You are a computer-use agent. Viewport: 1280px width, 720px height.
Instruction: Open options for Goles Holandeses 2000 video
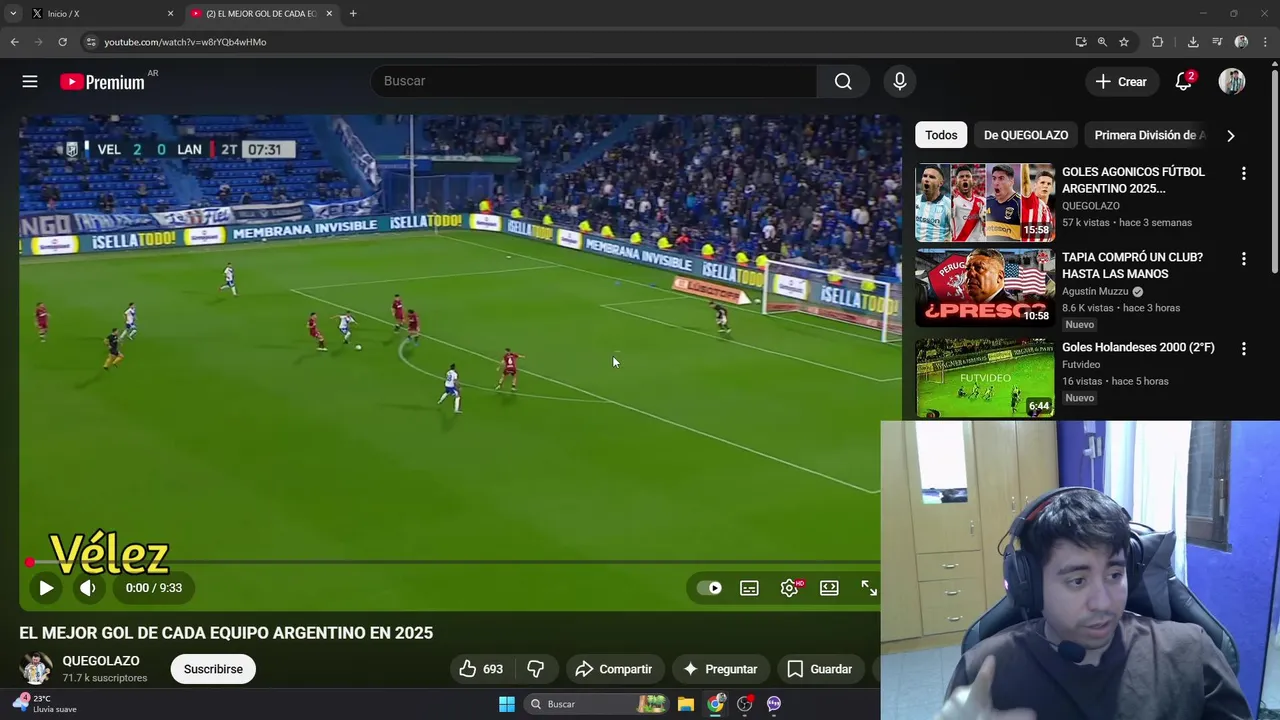(x=1244, y=349)
